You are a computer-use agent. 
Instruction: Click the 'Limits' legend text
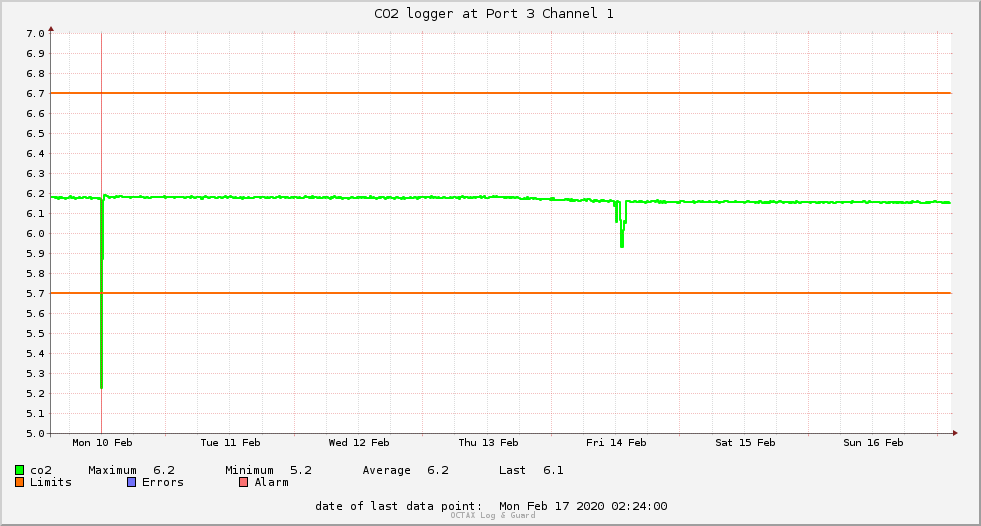click(x=51, y=482)
